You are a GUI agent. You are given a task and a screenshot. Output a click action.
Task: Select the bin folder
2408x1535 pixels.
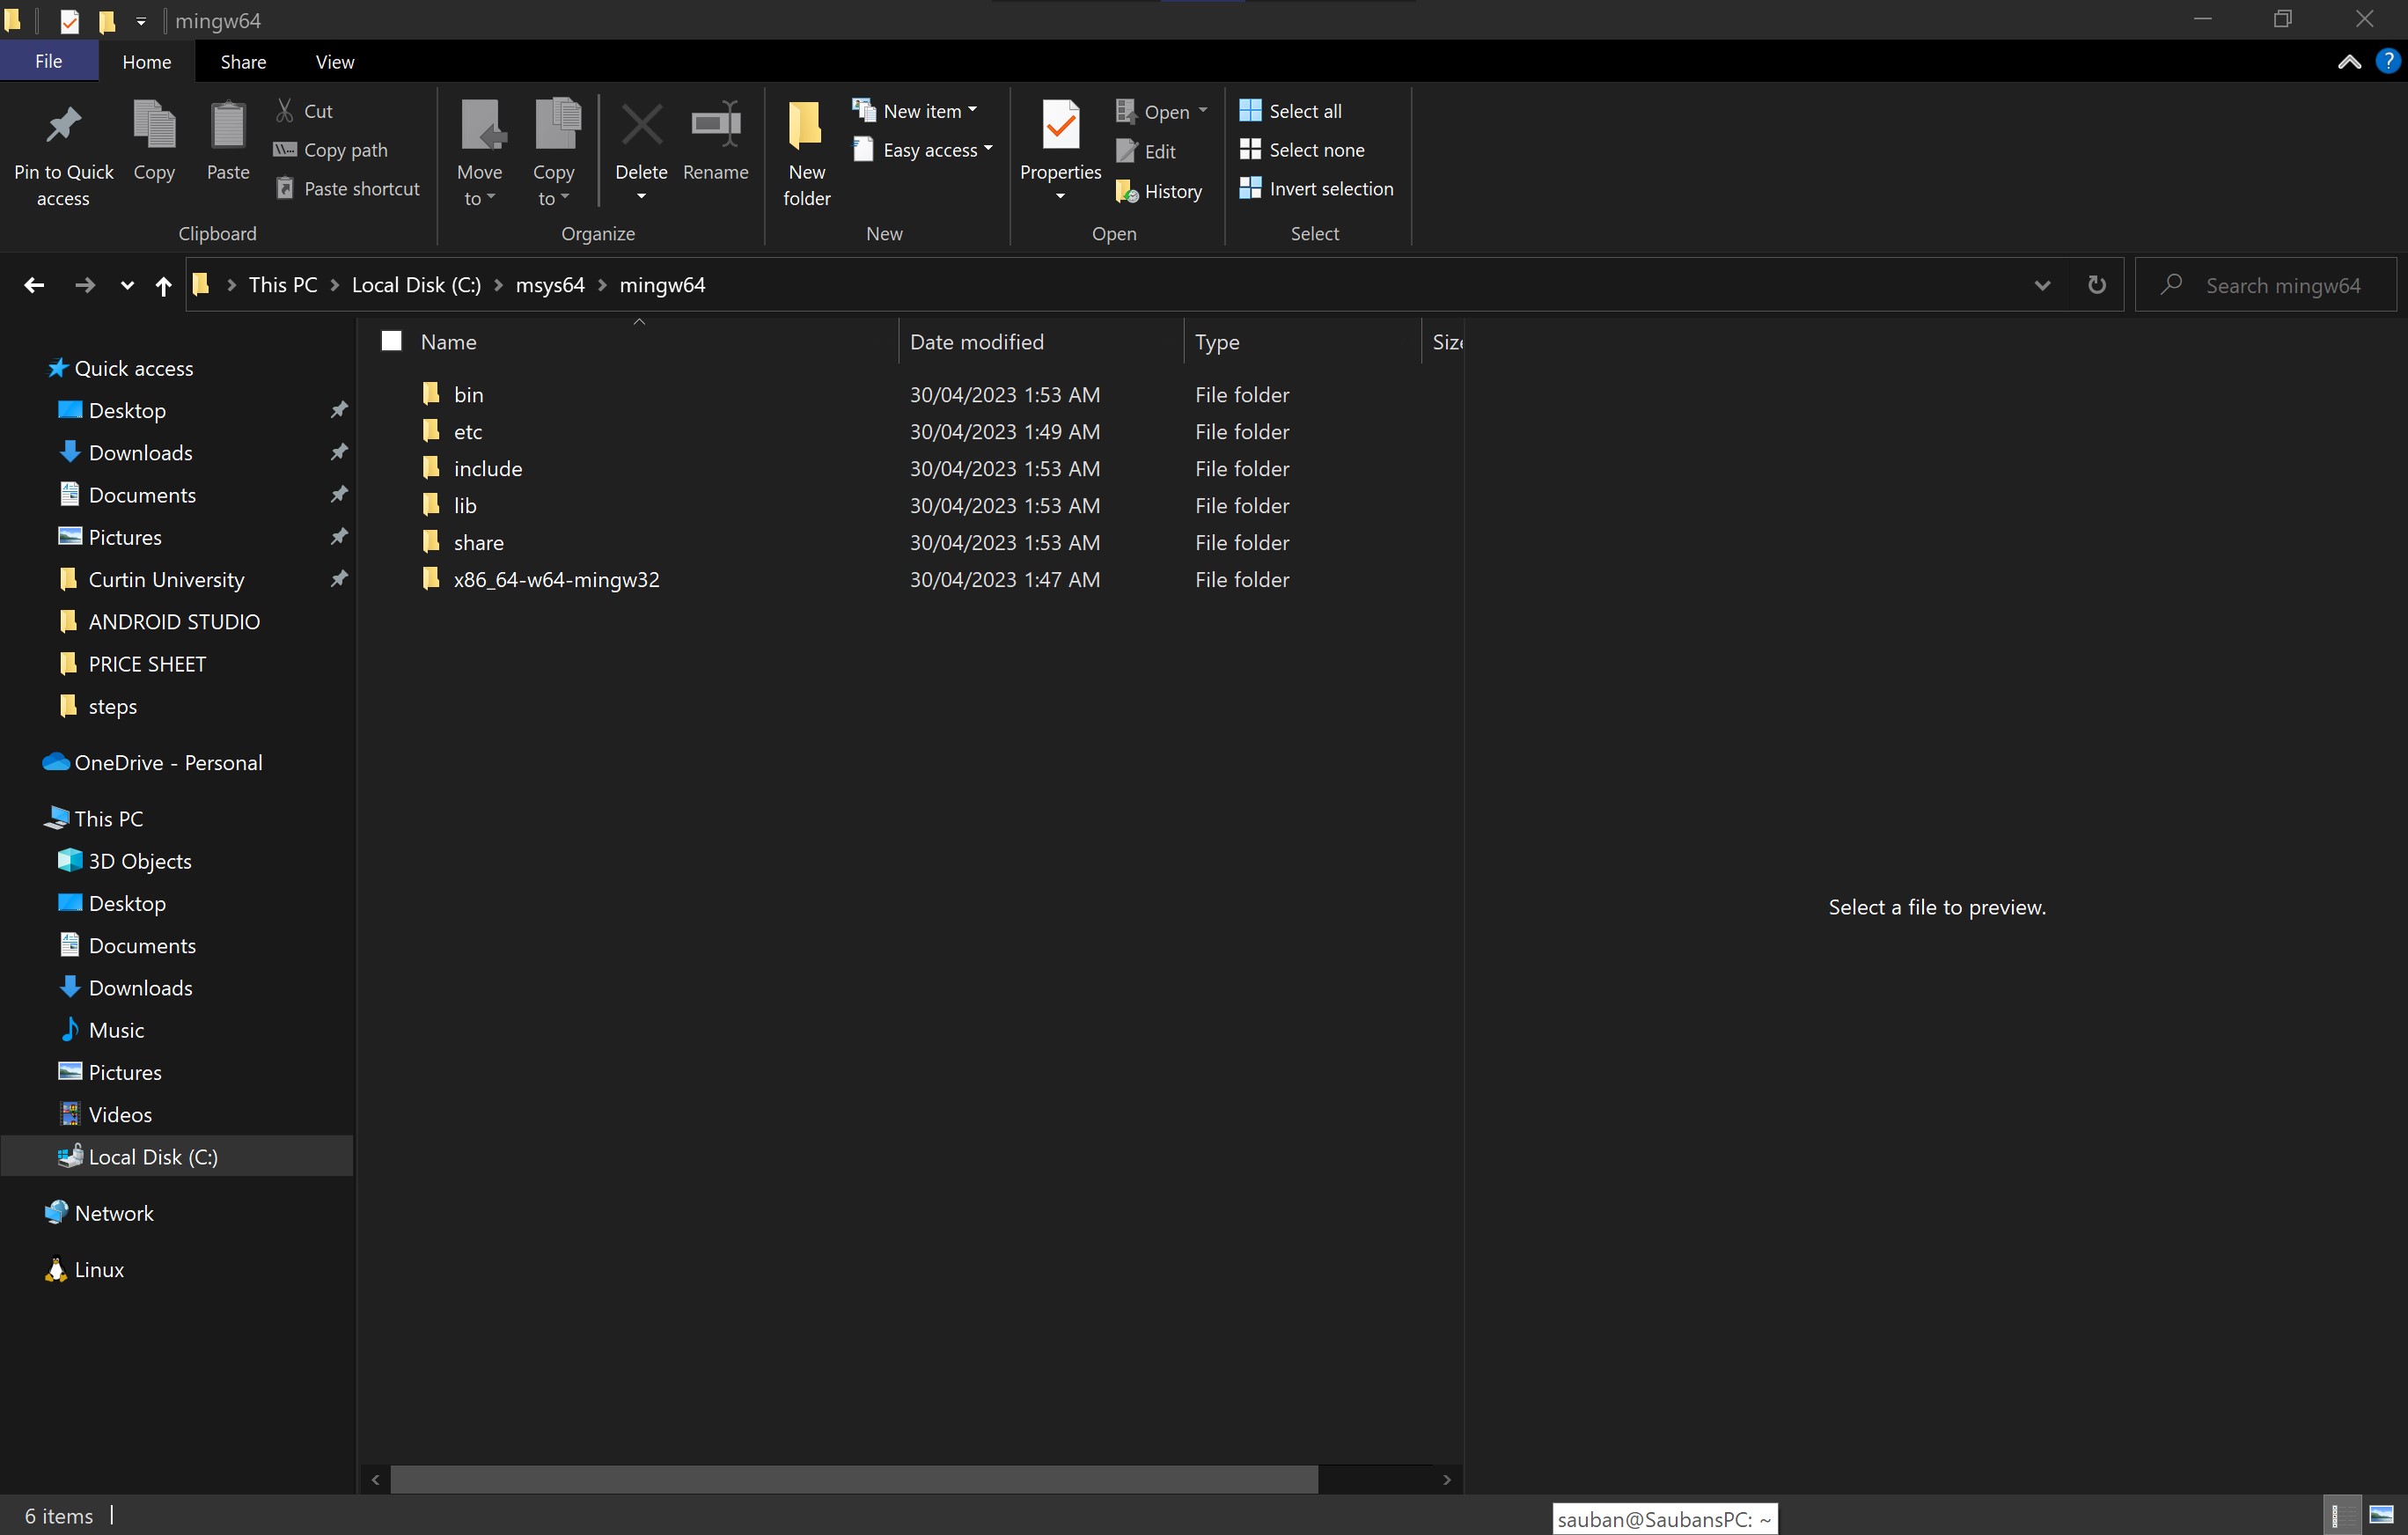click(x=469, y=395)
